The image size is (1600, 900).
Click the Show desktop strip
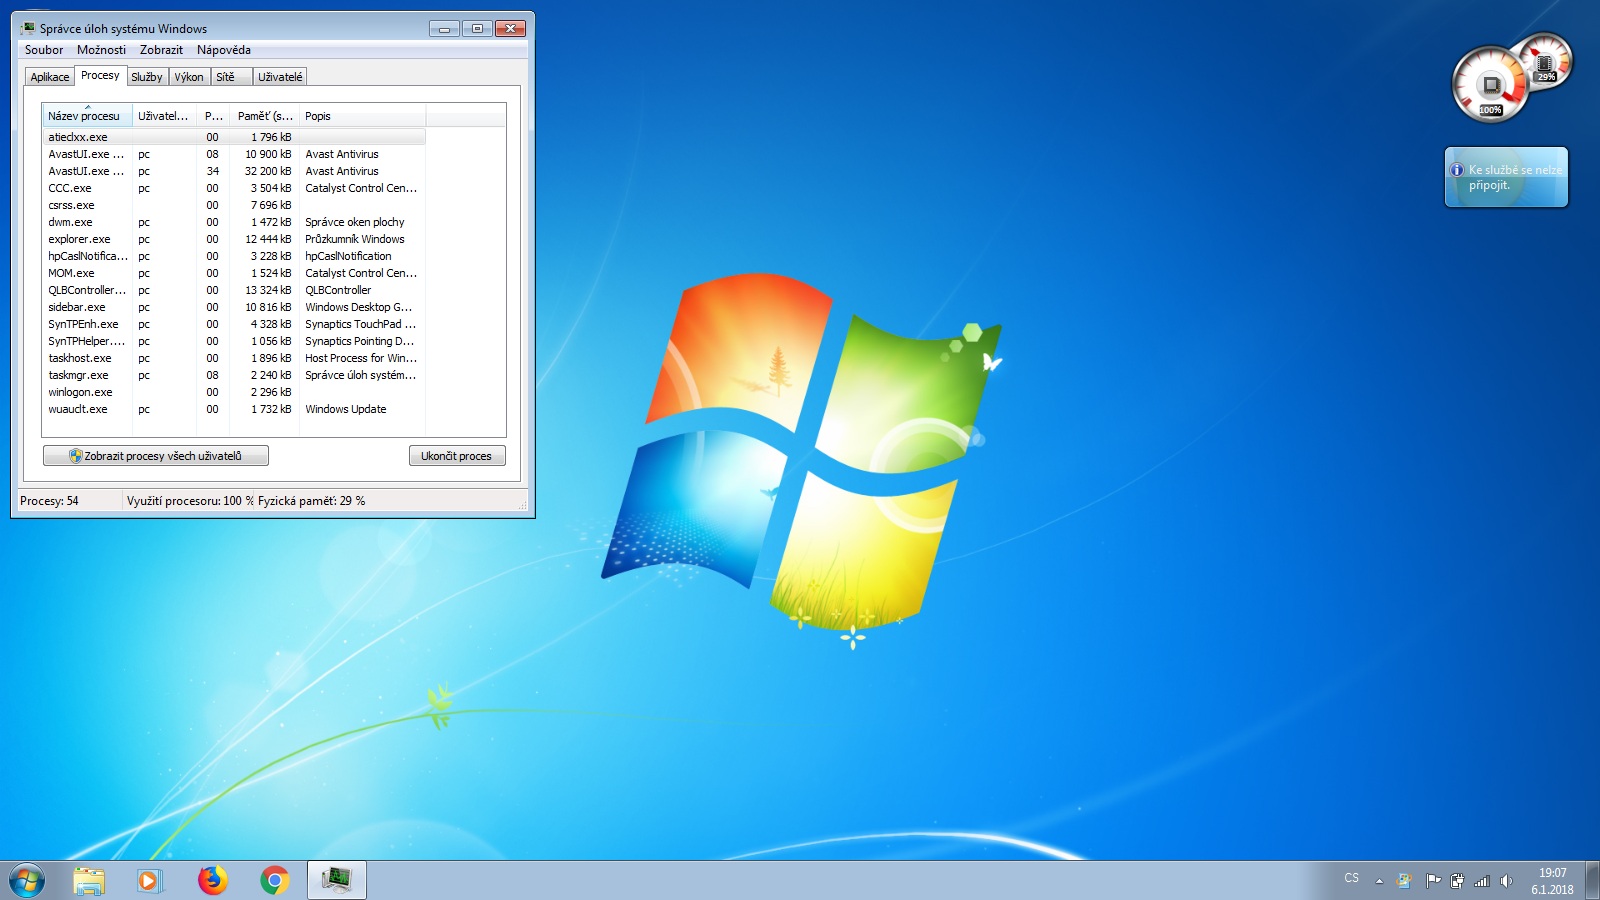pyautogui.click(x=1592, y=881)
